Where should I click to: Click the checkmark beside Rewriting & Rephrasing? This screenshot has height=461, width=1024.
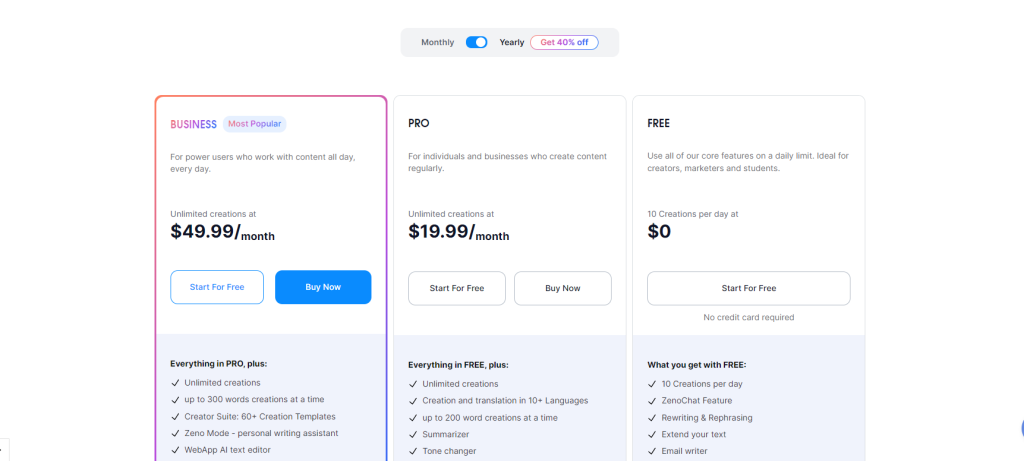(x=651, y=417)
